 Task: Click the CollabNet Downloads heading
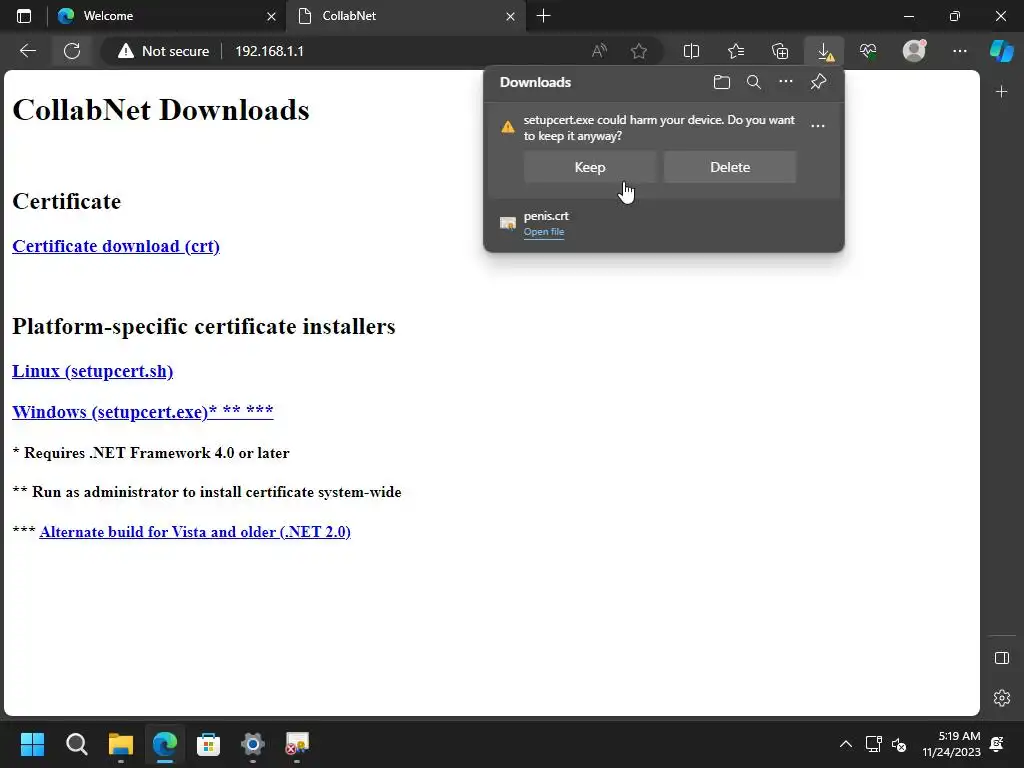(x=161, y=110)
